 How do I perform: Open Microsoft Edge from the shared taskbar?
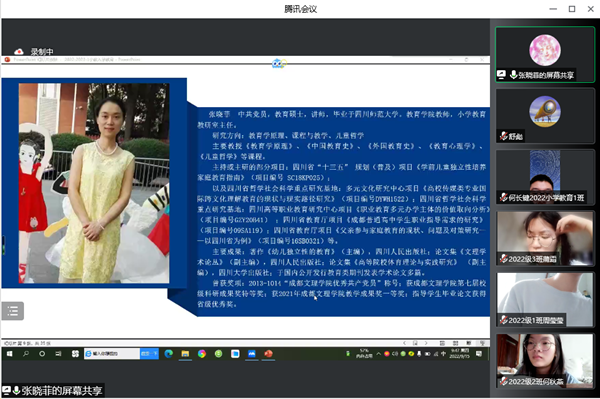(169, 354)
